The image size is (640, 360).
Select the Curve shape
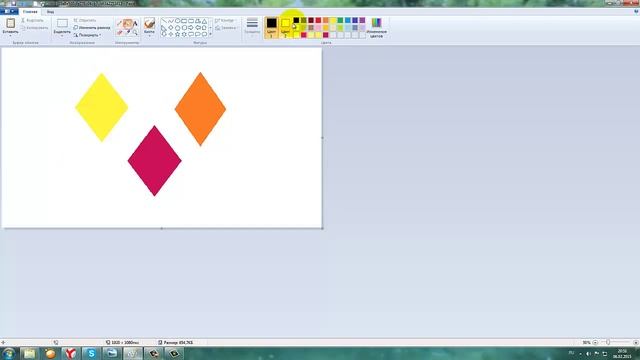coord(171,20)
